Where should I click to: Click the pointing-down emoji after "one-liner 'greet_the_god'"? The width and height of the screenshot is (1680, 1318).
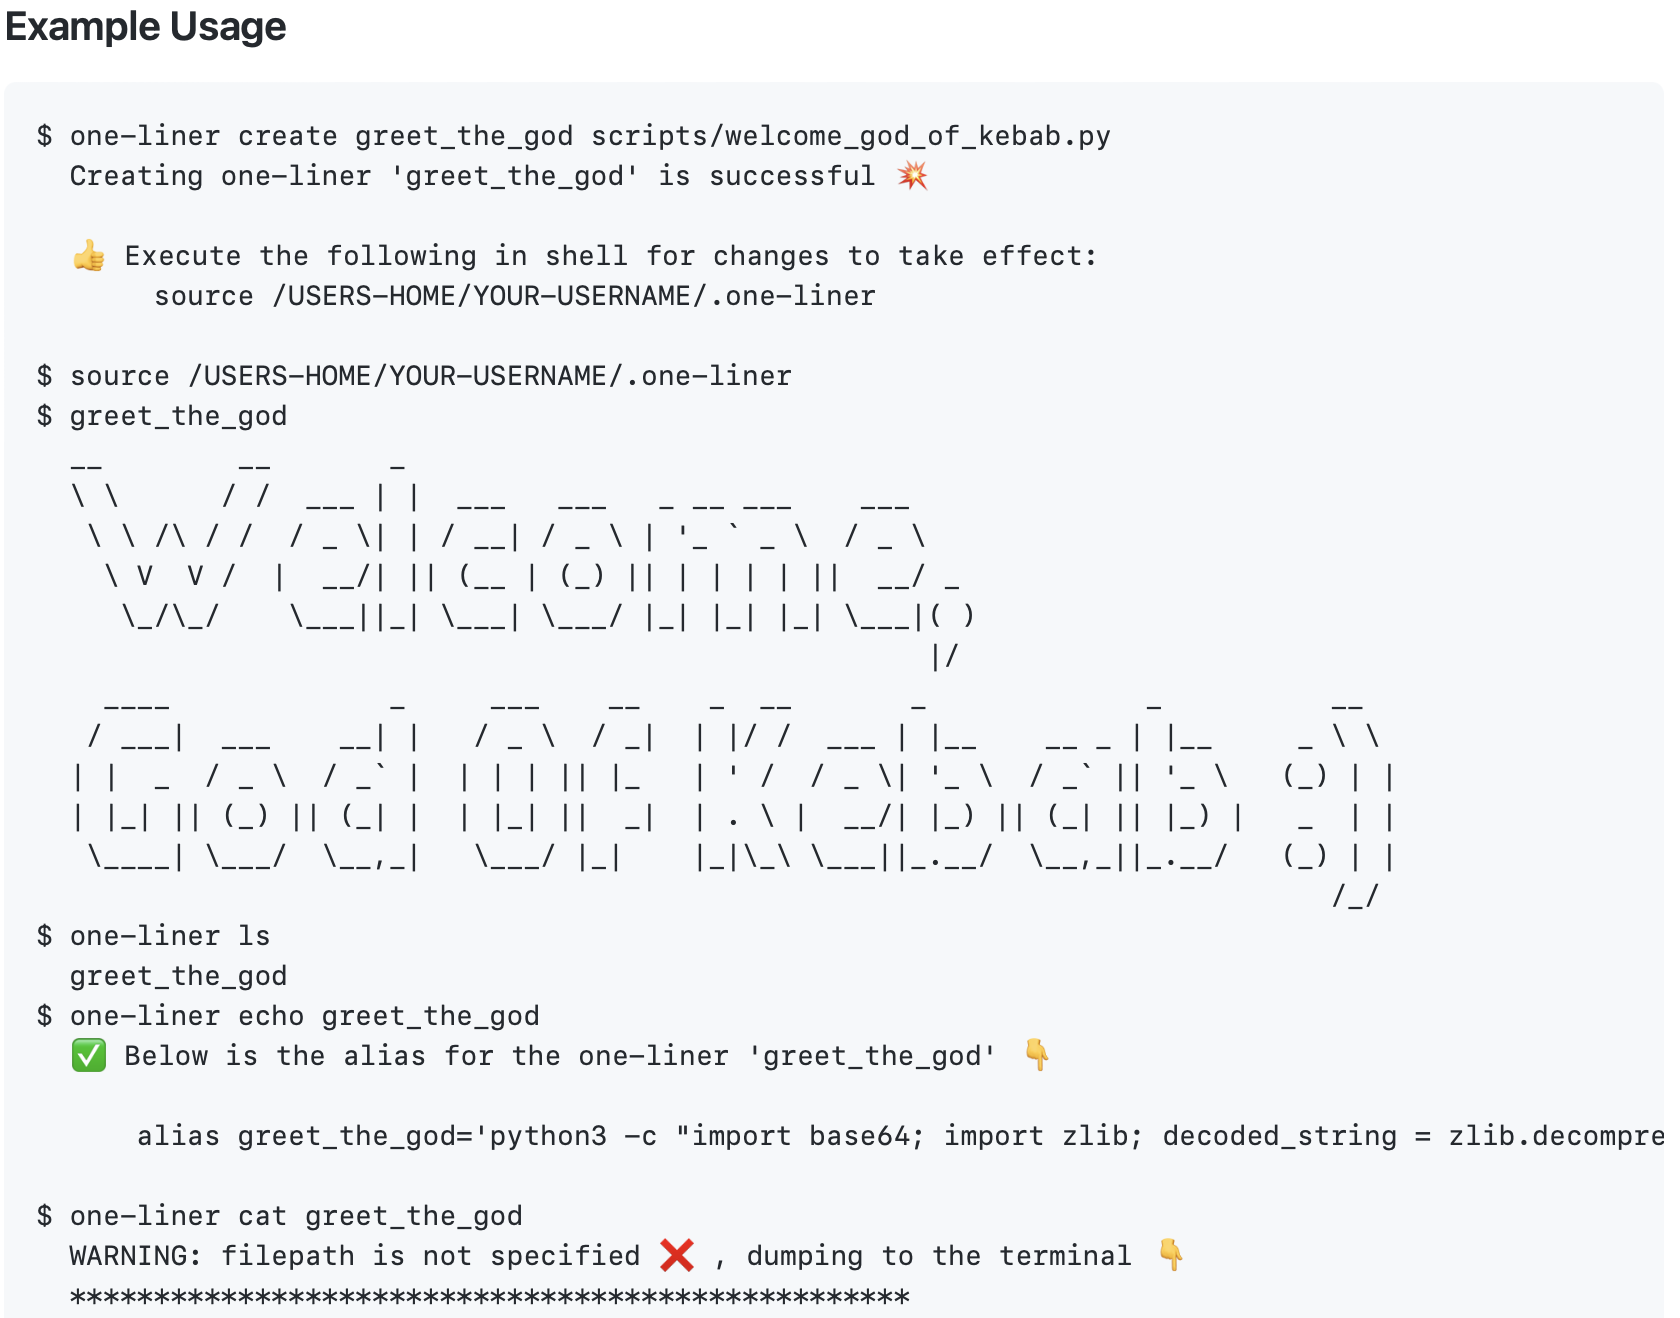tap(1037, 1055)
